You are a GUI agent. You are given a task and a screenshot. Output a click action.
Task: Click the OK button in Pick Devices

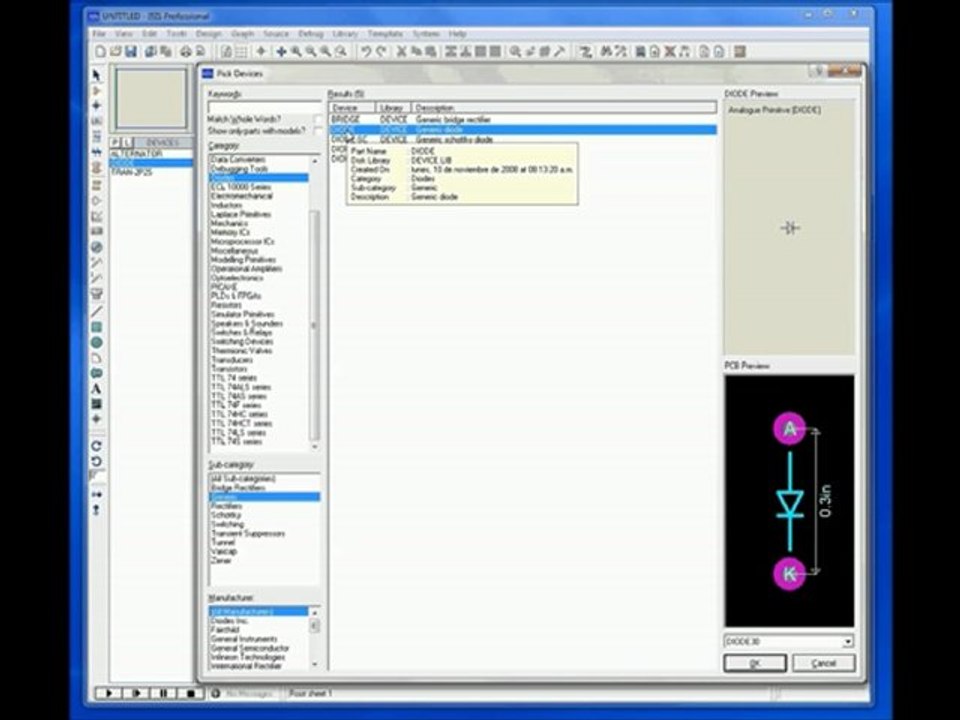tap(755, 663)
